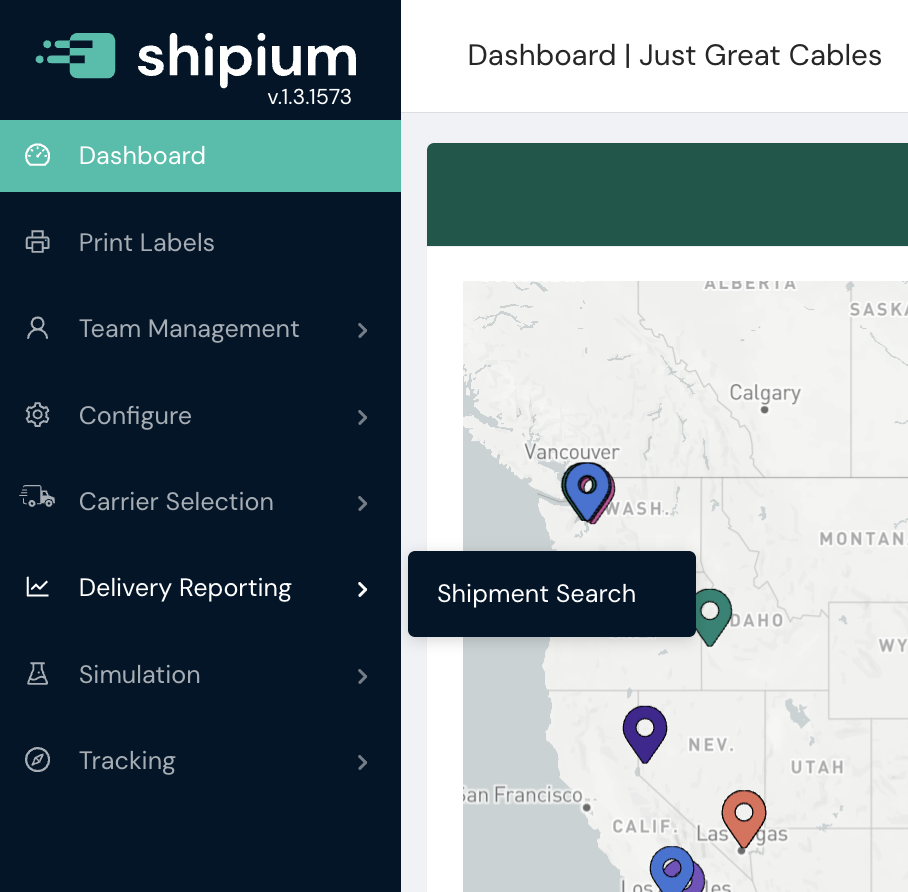Viewport: 908px width, 892px height.
Task: Click the Dashboard | Just Great Cables title
Action: [x=675, y=56]
